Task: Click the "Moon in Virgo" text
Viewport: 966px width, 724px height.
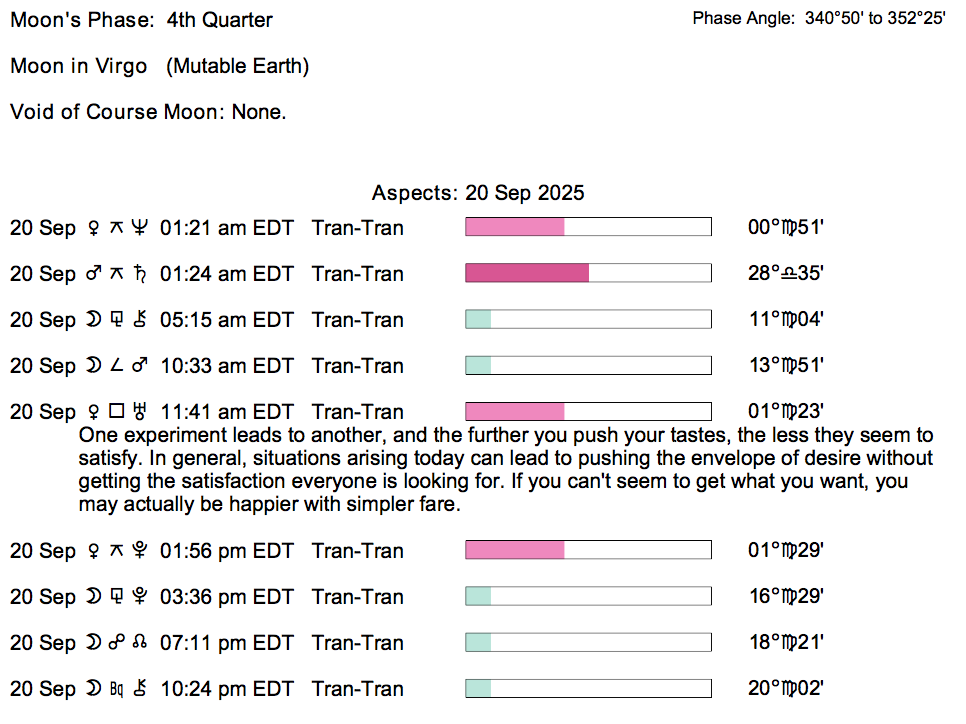Action: tap(79, 66)
